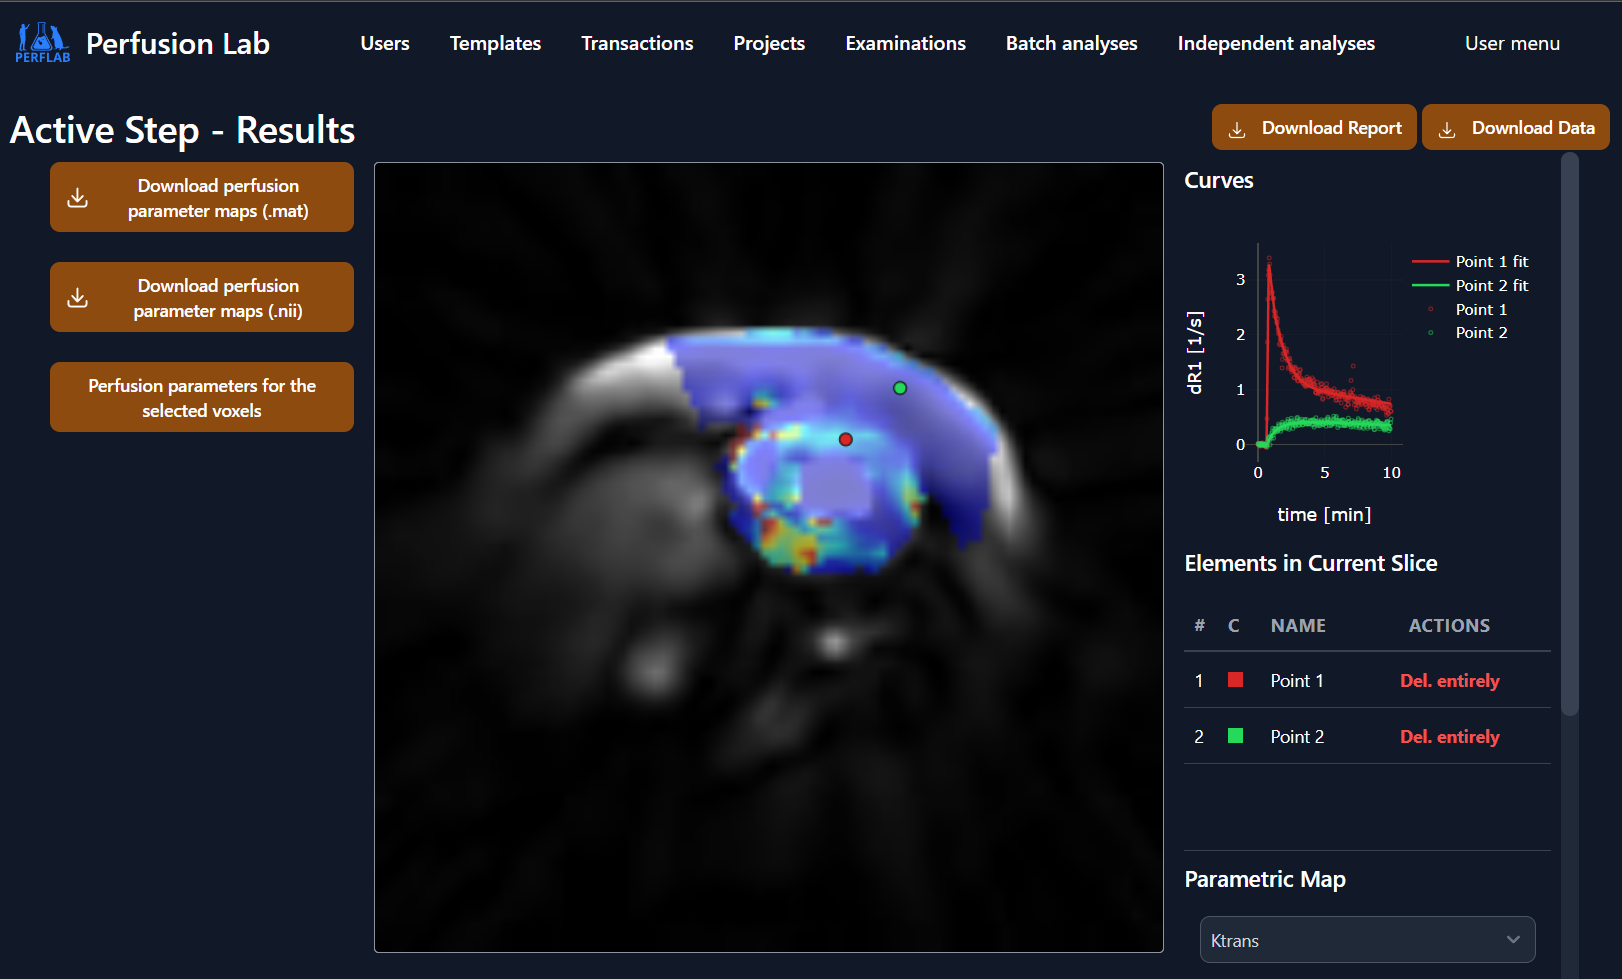Image resolution: width=1622 pixels, height=979 pixels.
Task: Open the Ktrans parametric map dropdown
Action: [x=1366, y=940]
